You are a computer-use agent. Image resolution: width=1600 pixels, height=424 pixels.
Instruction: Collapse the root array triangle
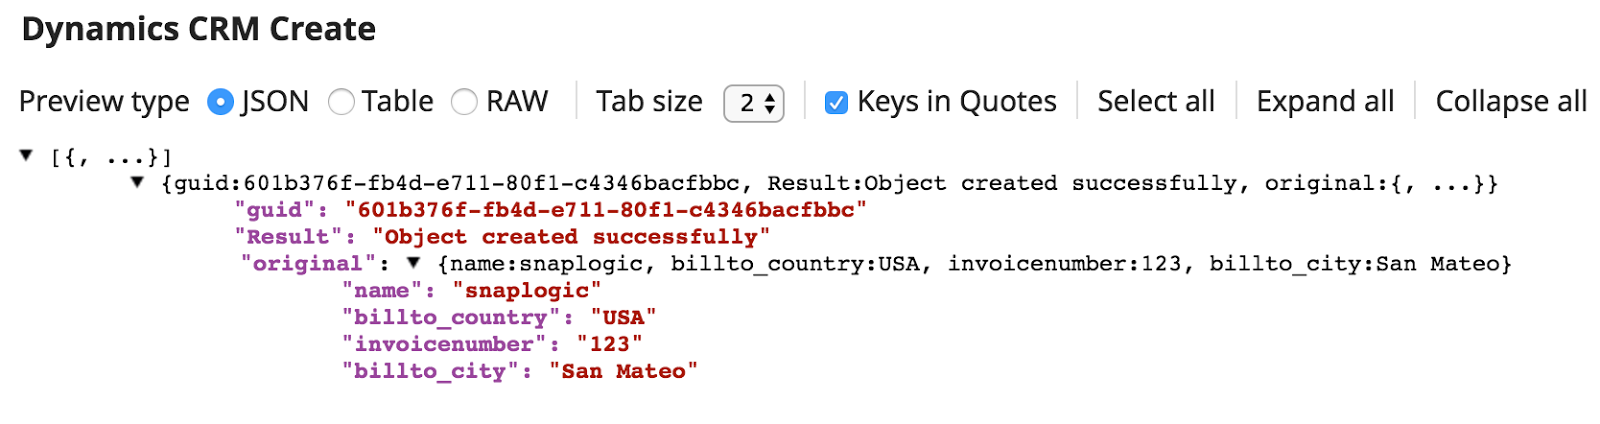pyautogui.click(x=26, y=155)
